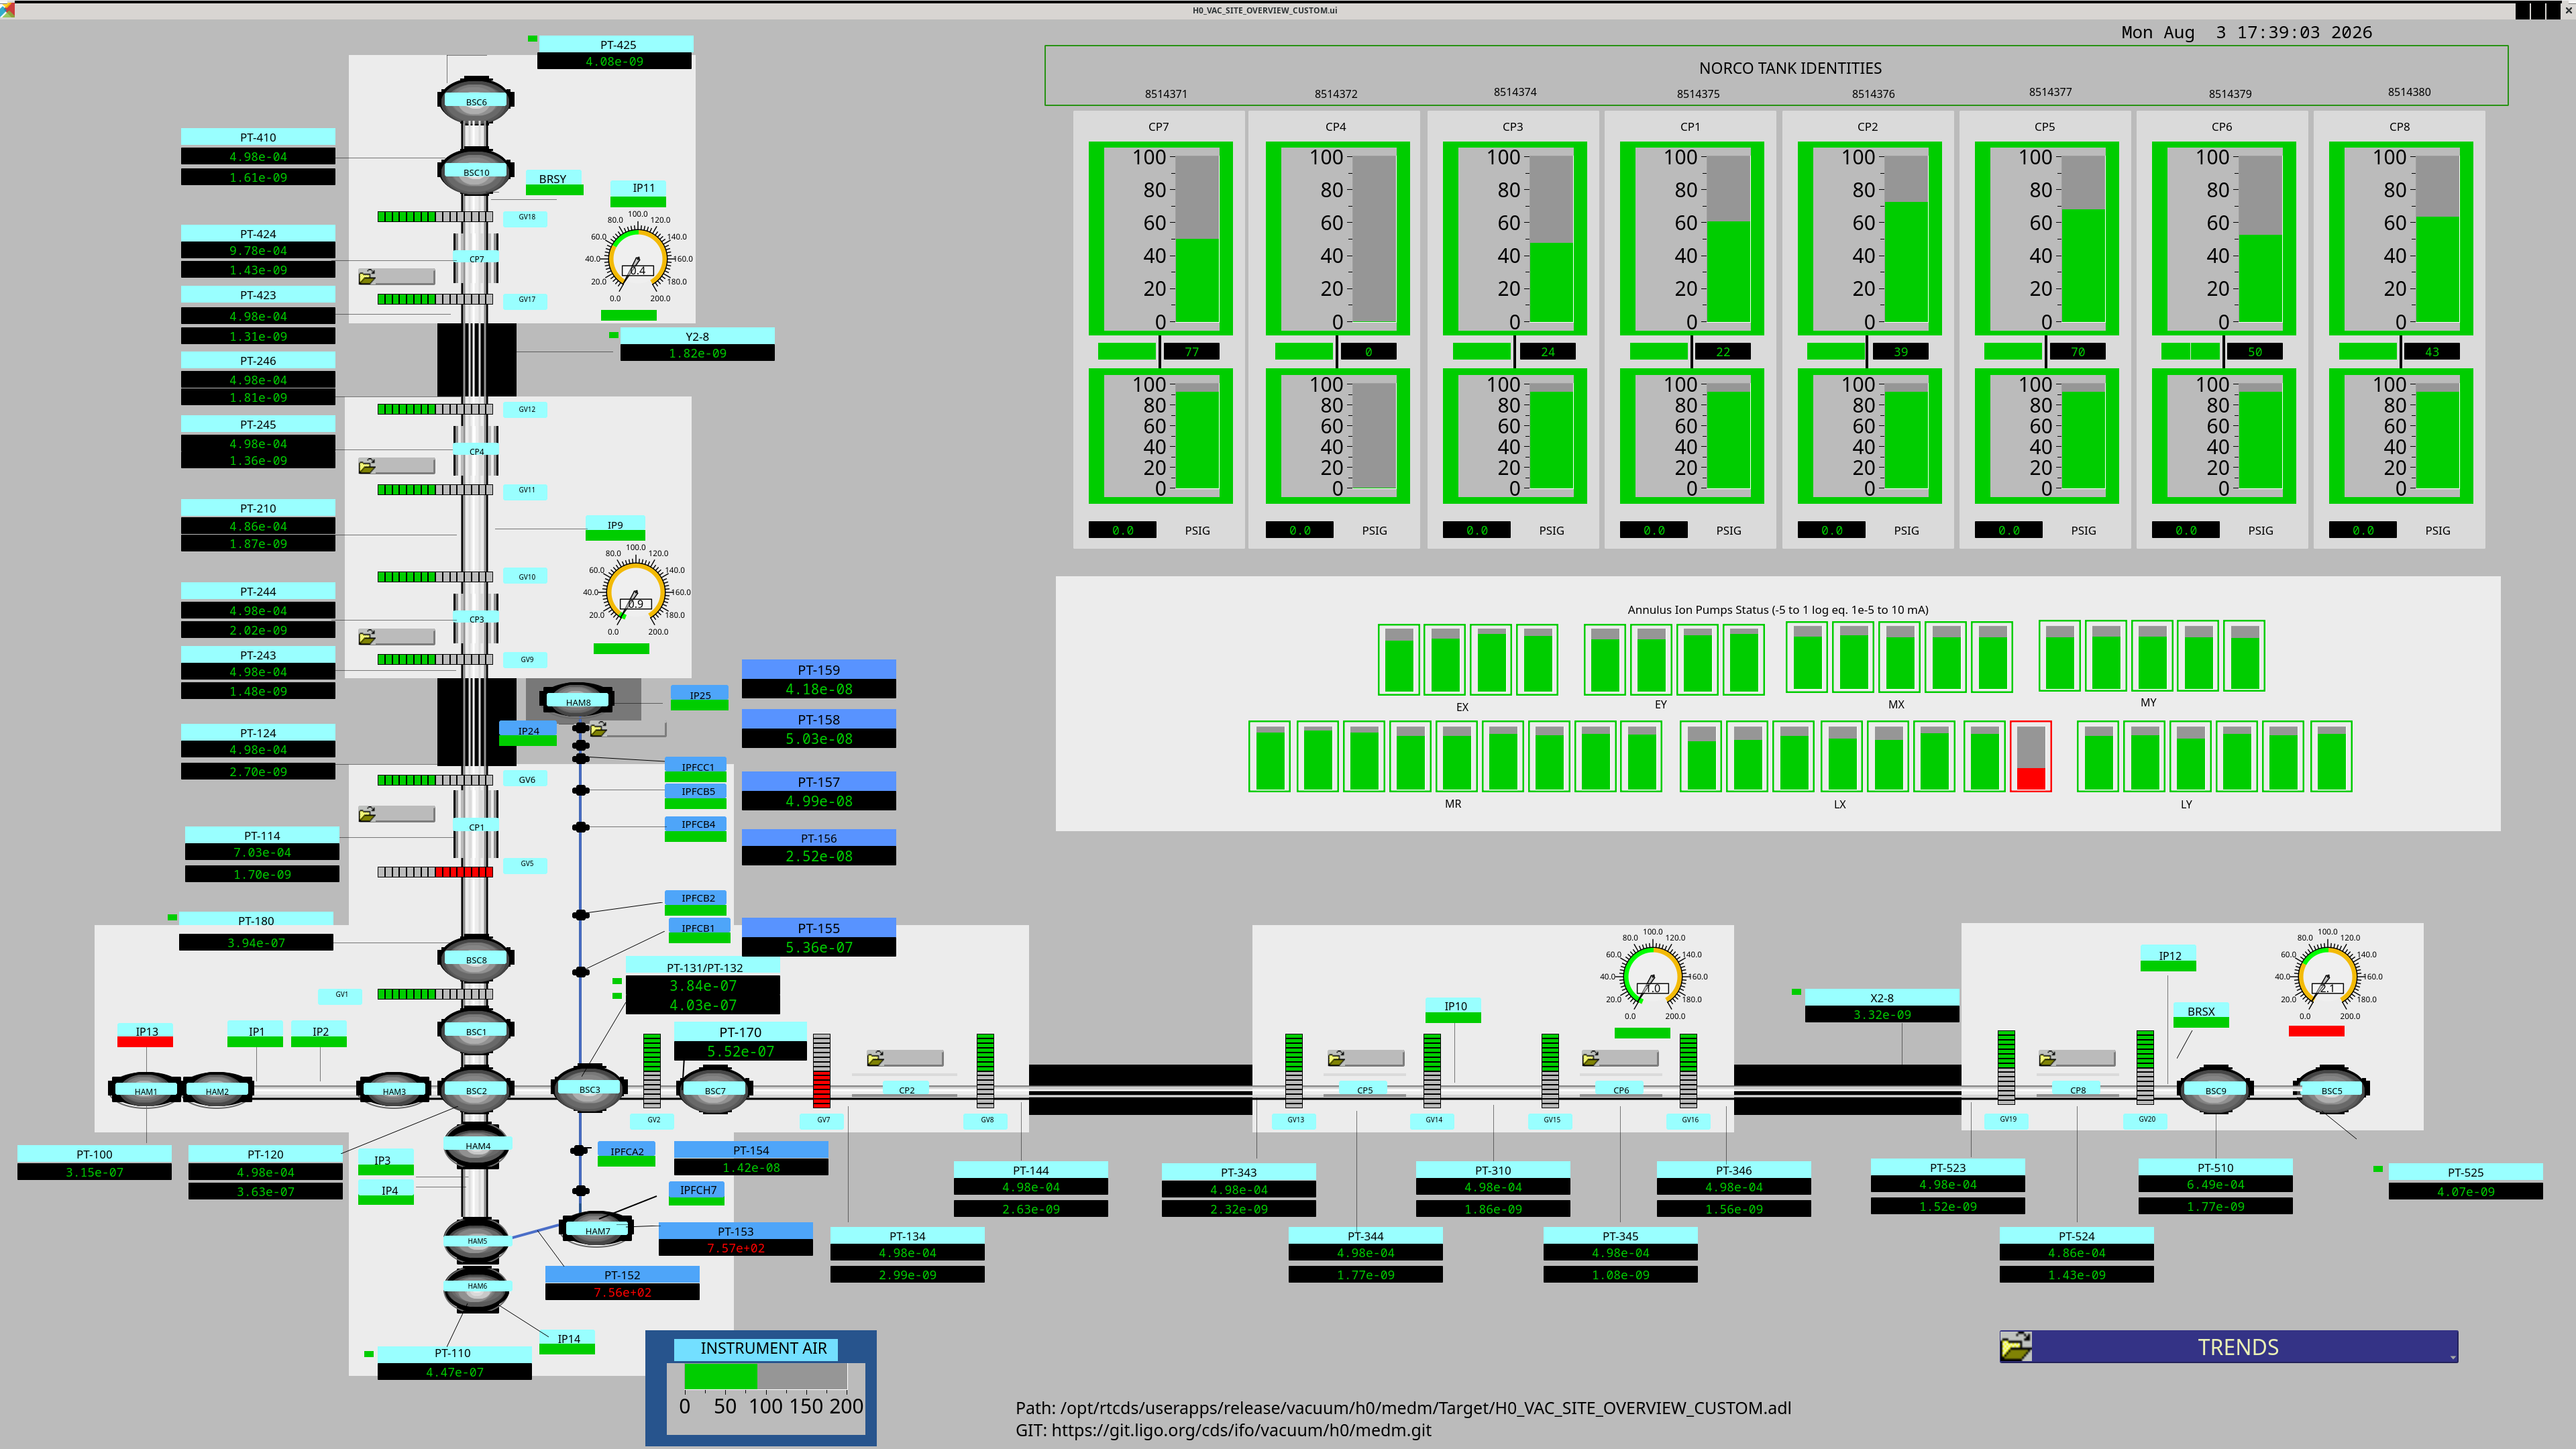Click the dial gauge right of IP10
Screen dimensions: 2576x1449
coord(1652,975)
